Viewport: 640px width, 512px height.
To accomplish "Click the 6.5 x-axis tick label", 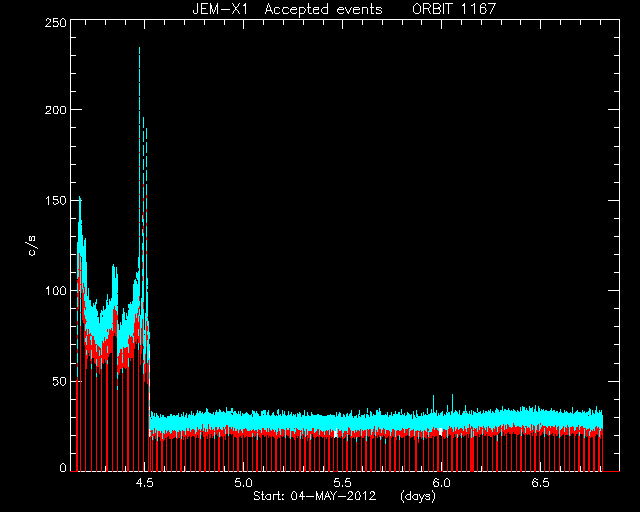I will coord(540,483).
